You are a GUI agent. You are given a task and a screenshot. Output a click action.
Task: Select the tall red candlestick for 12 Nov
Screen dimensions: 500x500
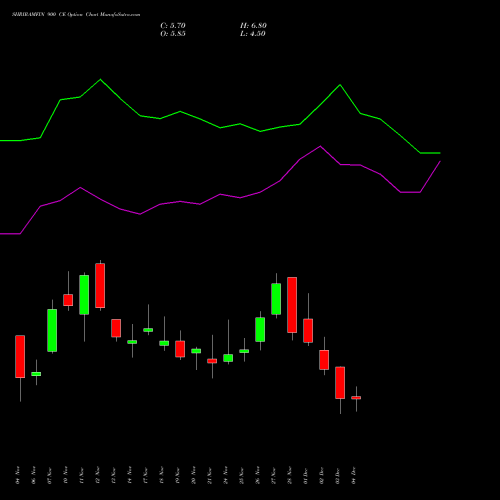point(100,286)
